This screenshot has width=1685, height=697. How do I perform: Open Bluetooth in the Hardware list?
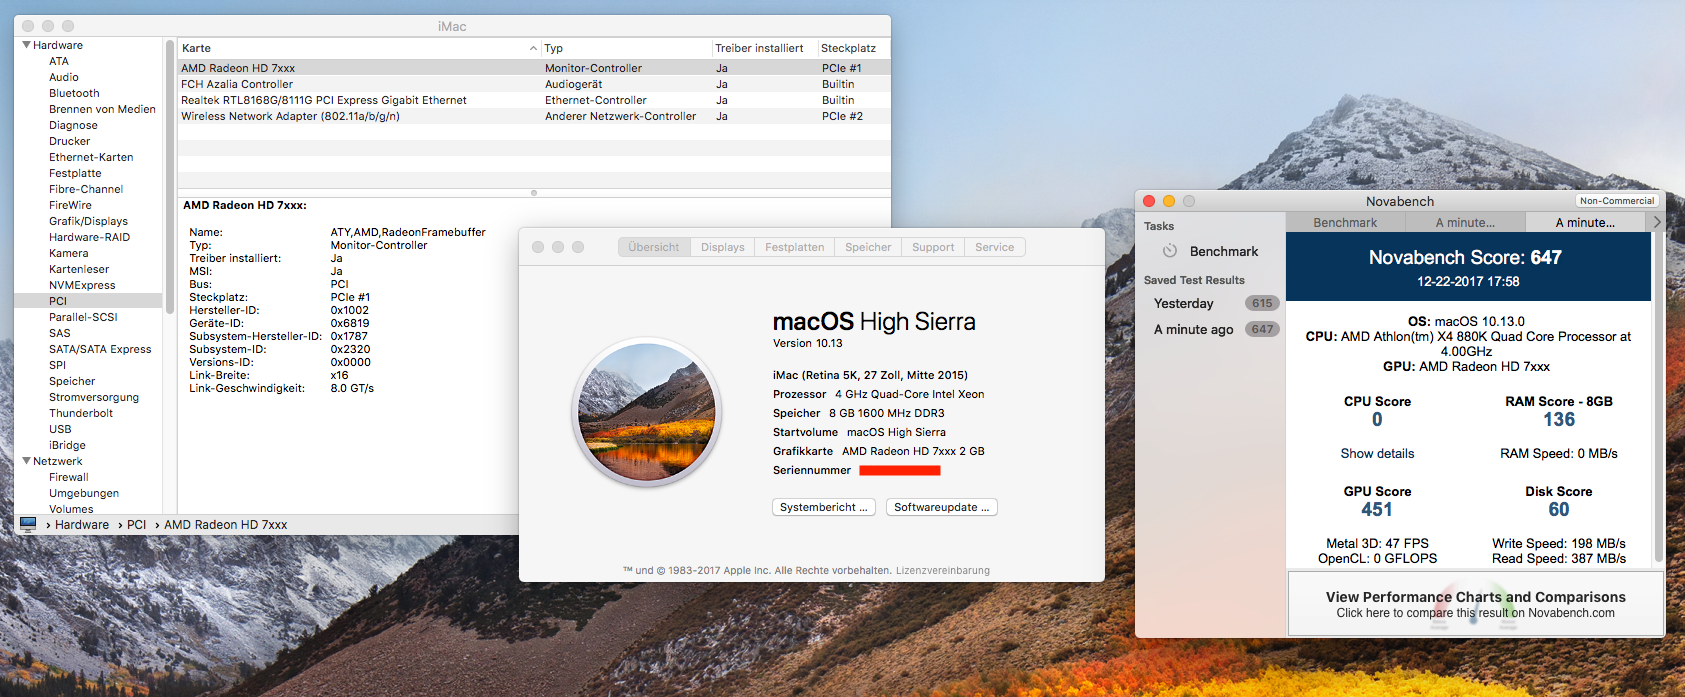coord(74,93)
